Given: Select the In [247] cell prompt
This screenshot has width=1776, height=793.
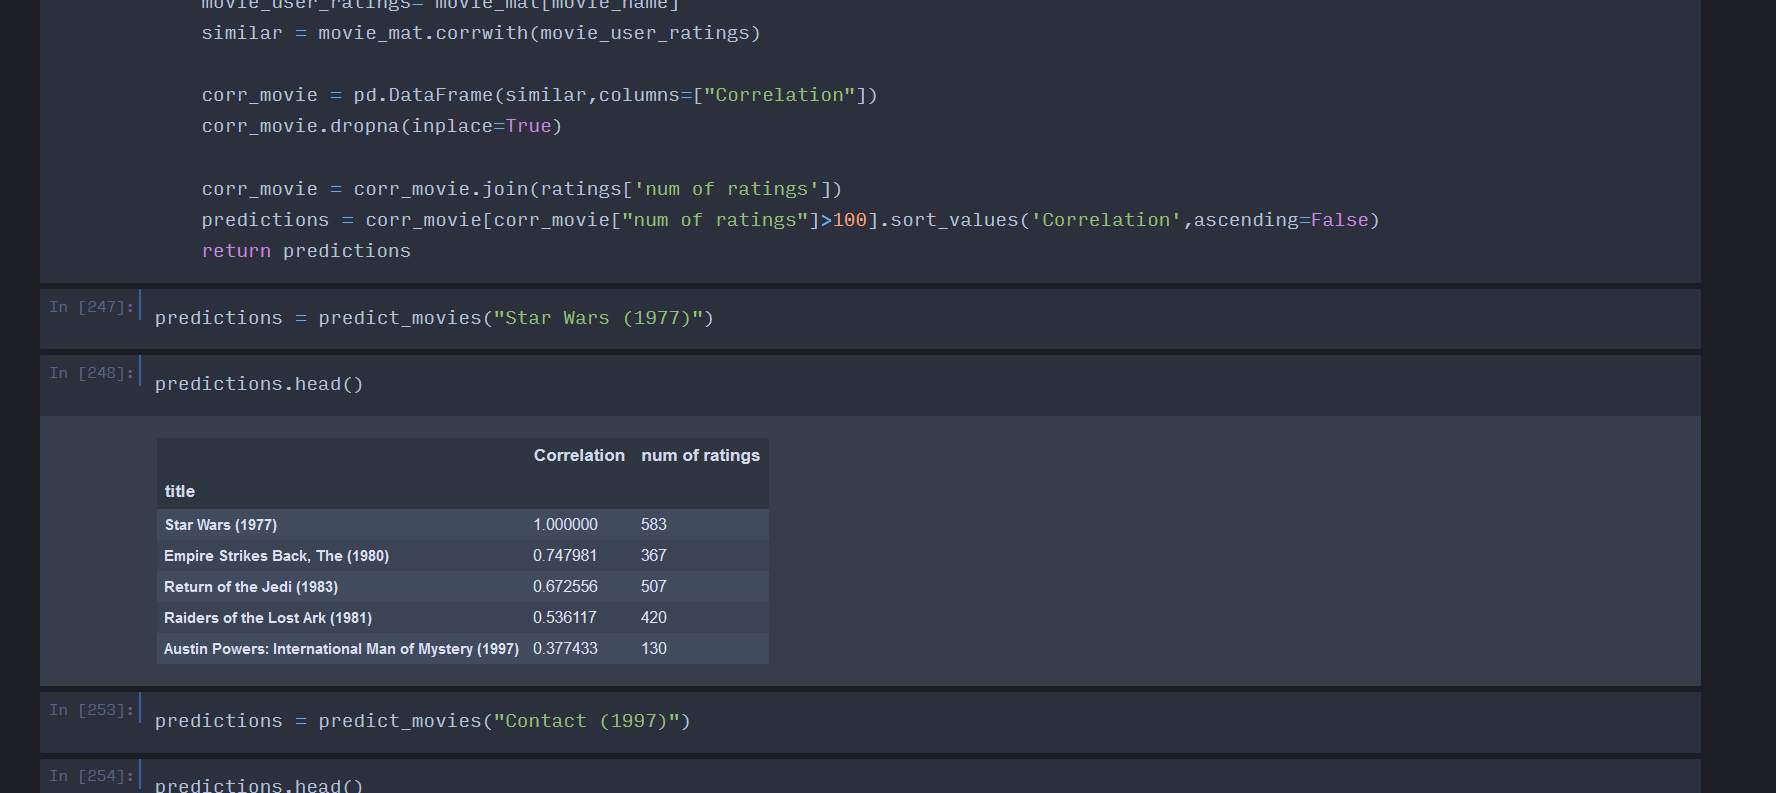Looking at the screenshot, I should coord(91,307).
